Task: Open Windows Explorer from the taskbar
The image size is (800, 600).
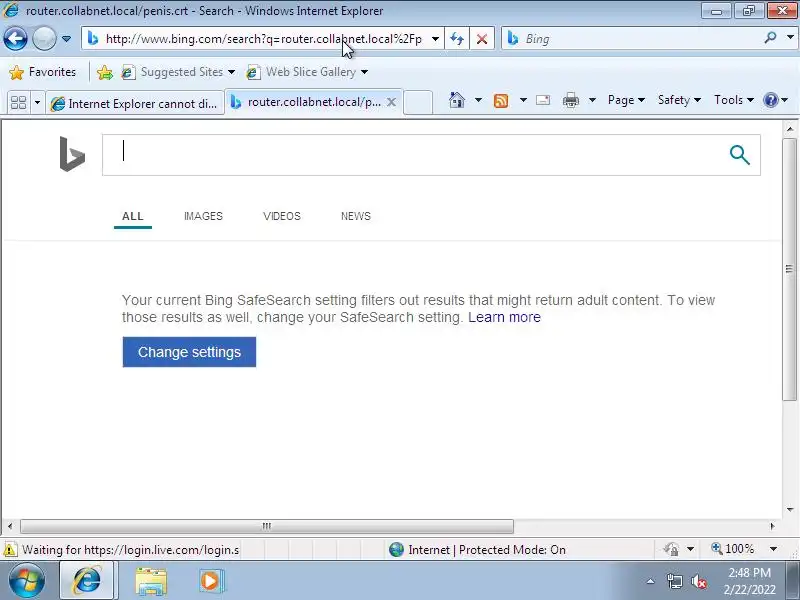Action: pyautogui.click(x=151, y=581)
